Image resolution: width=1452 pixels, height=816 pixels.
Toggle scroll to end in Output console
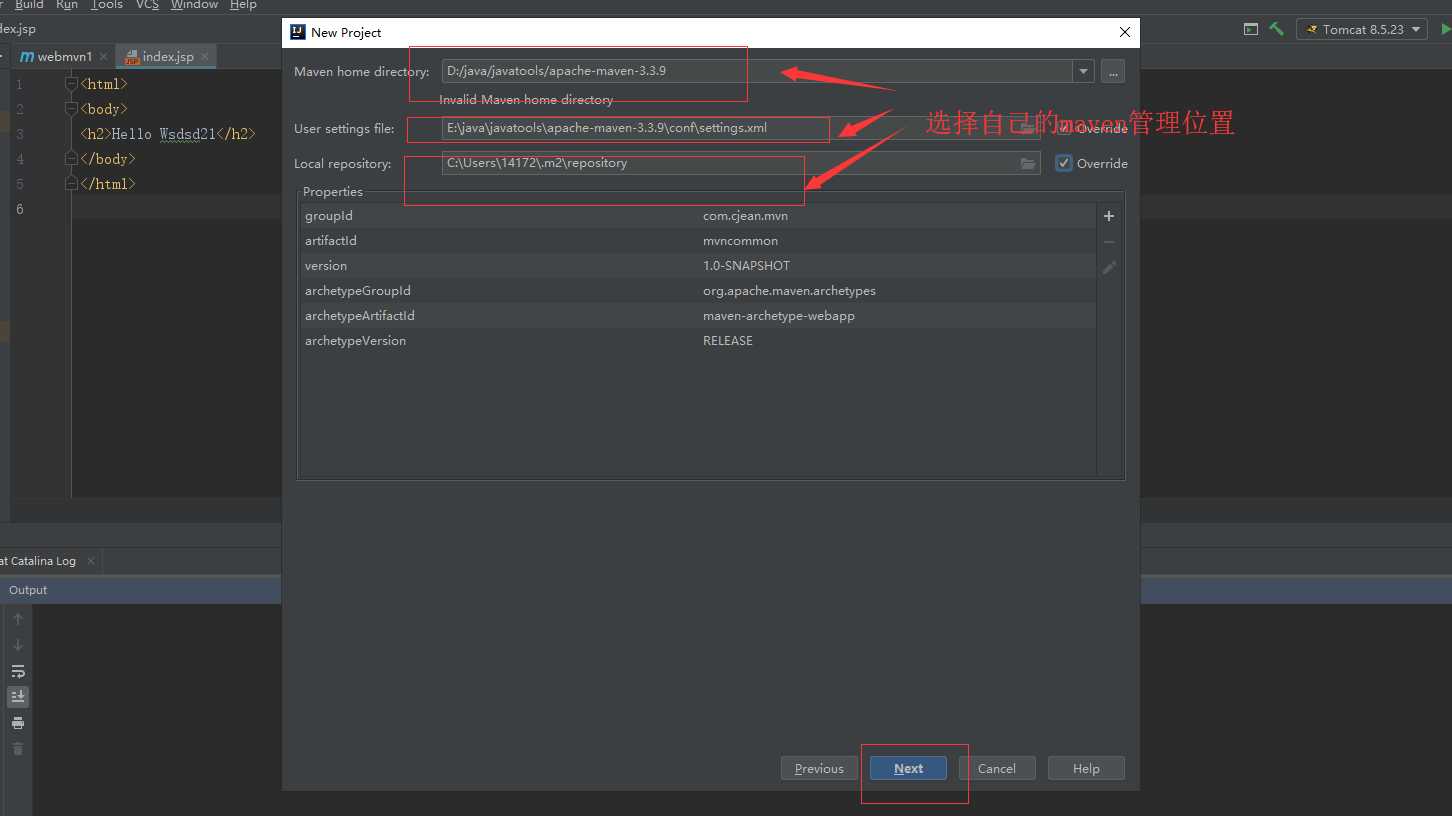tap(18, 697)
